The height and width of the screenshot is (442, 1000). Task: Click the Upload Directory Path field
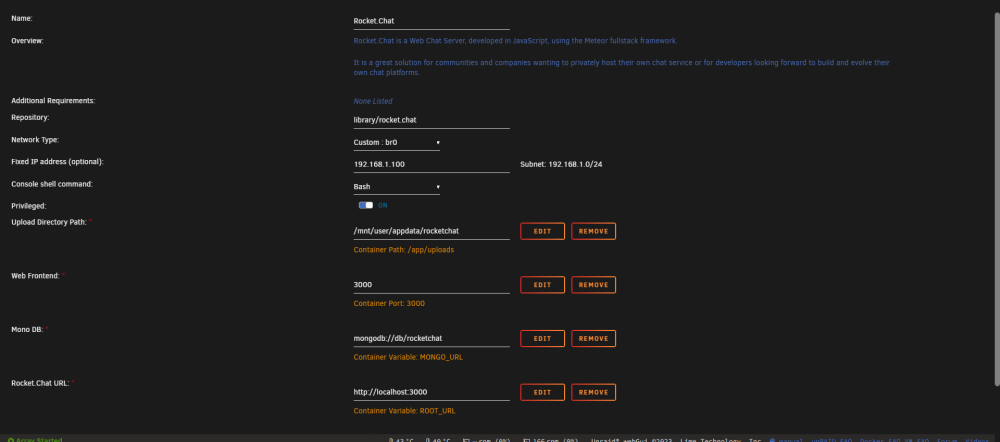(x=432, y=232)
